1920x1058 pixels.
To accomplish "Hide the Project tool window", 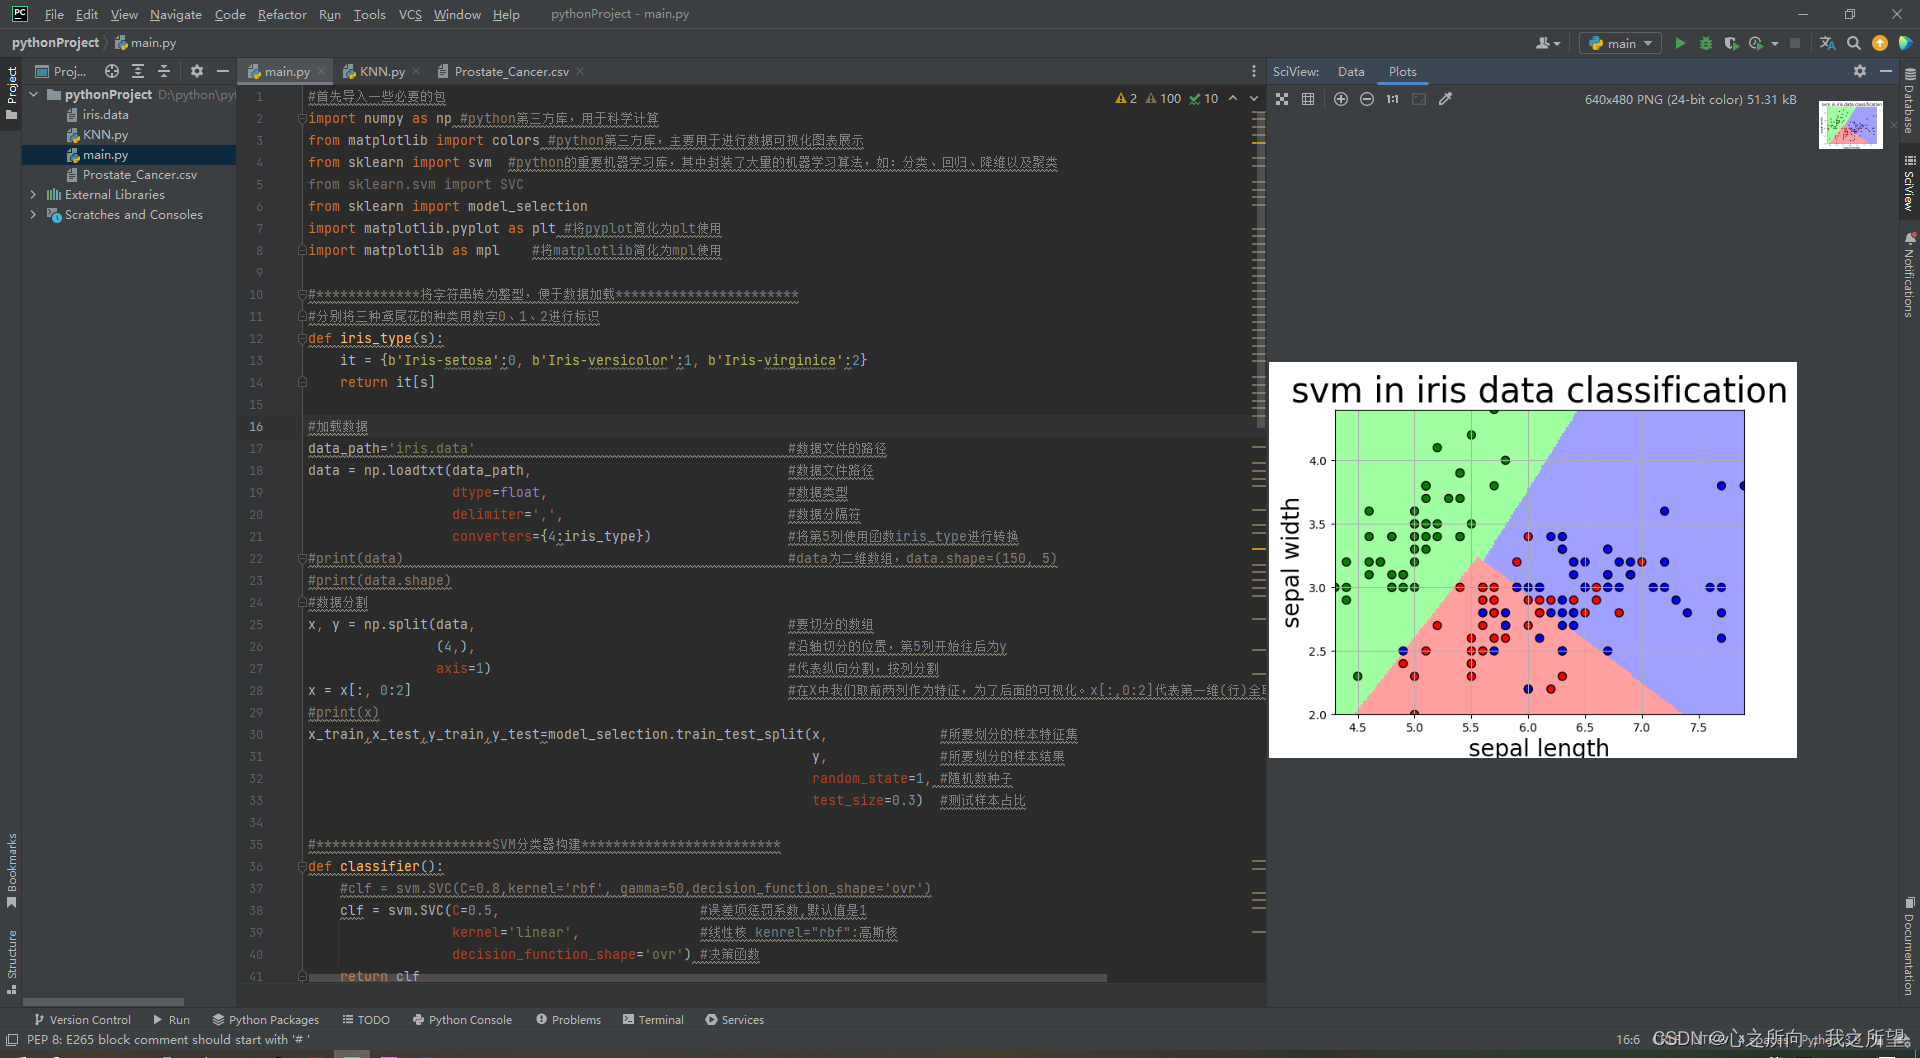I will (x=223, y=71).
